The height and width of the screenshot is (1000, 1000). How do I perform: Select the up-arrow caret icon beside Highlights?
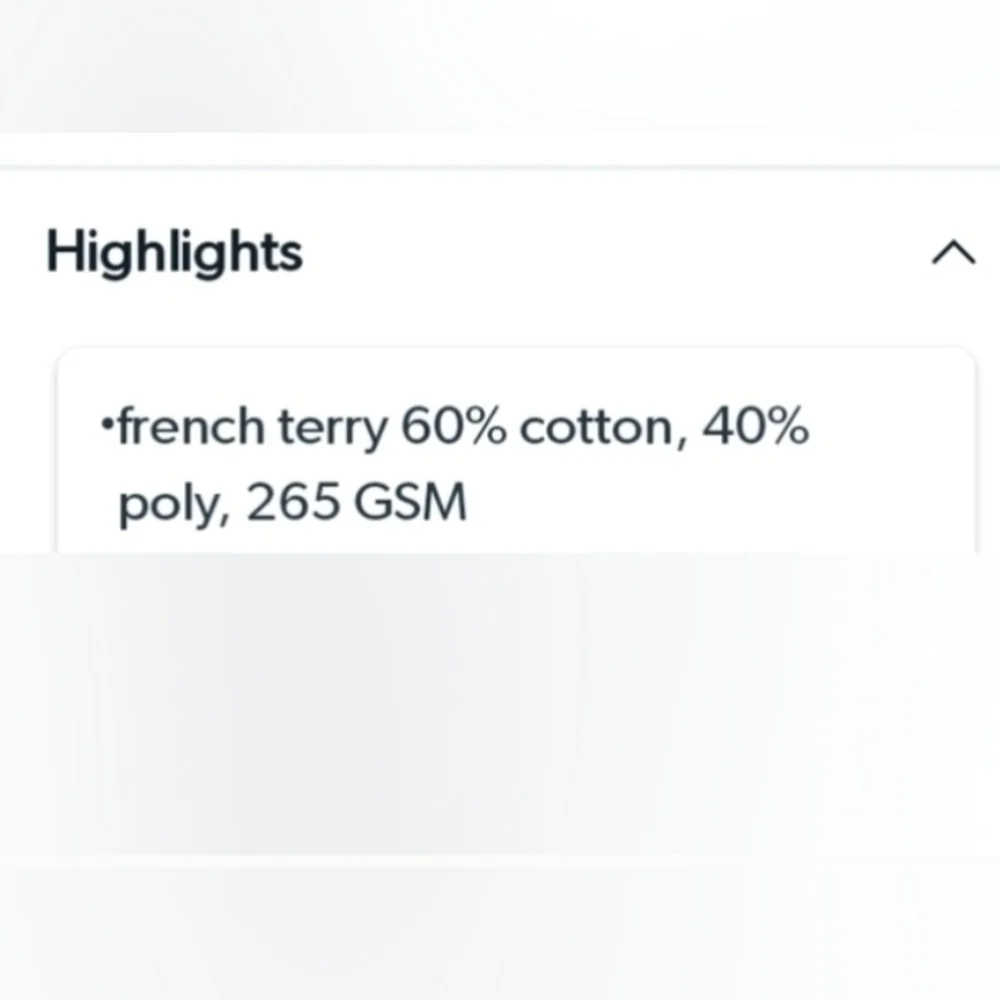point(953,253)
